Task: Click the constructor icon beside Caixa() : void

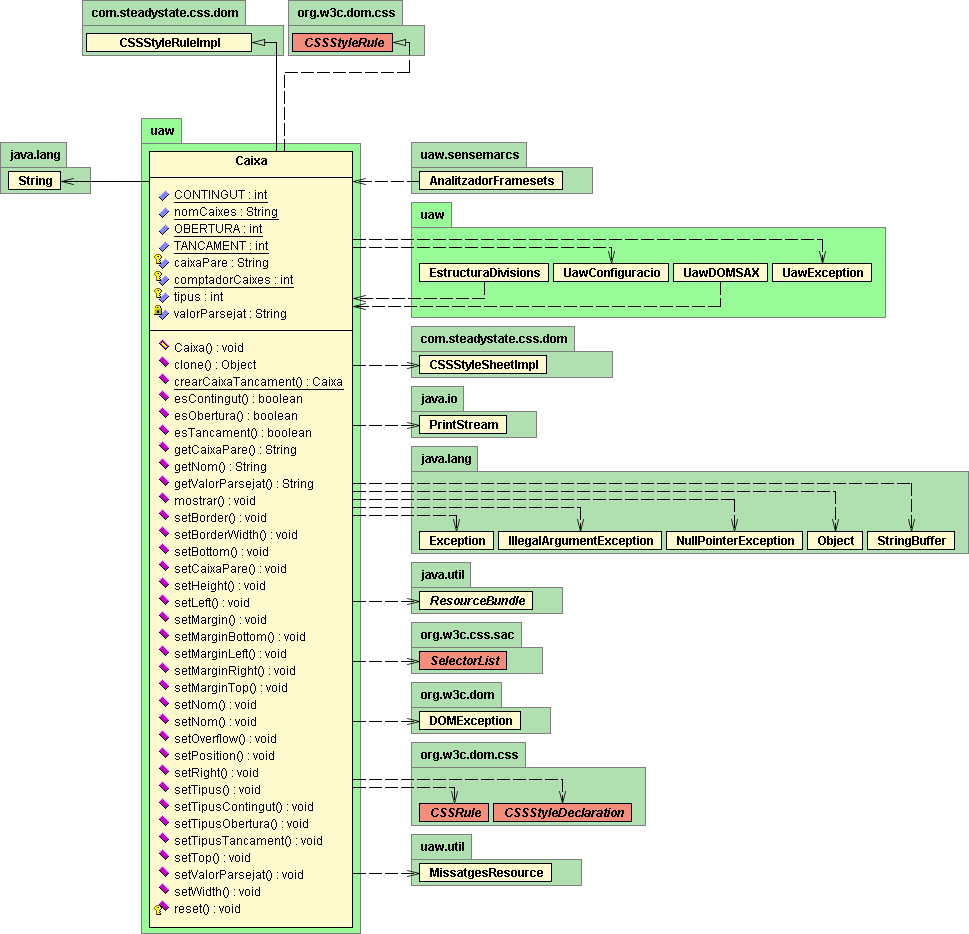Action: tap(164, 347)
